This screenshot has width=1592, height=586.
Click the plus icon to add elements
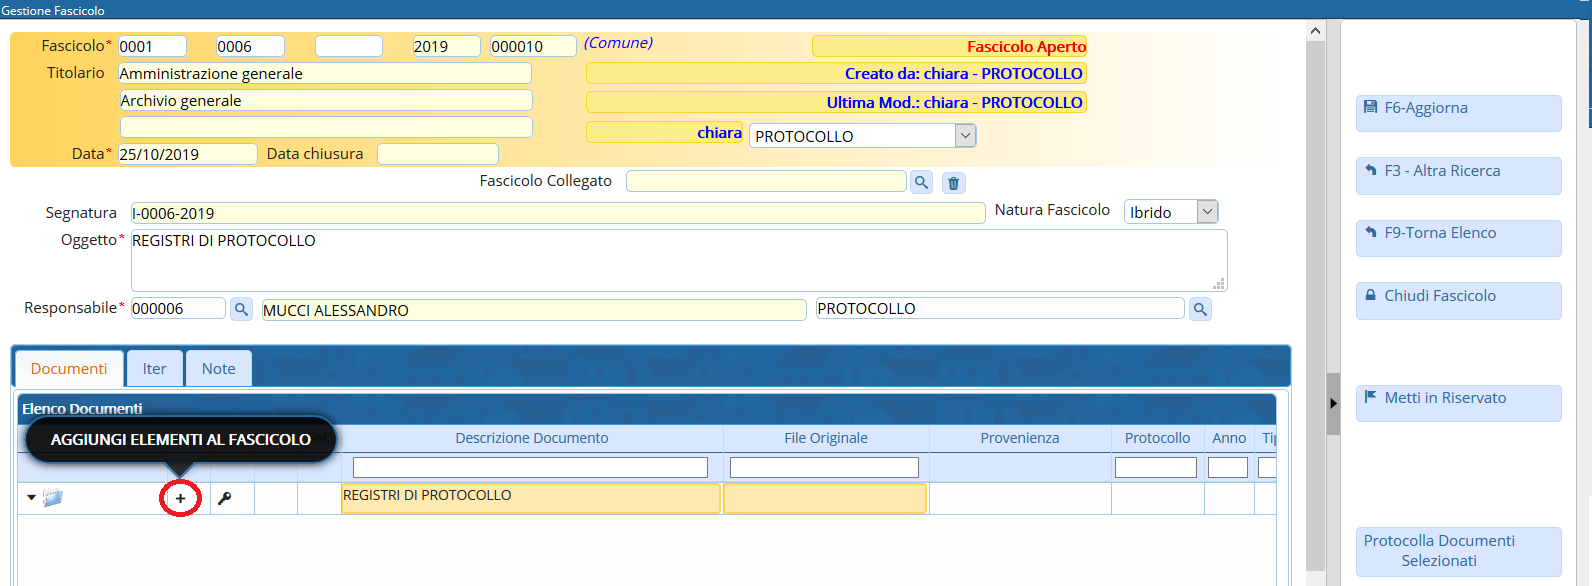180,498
